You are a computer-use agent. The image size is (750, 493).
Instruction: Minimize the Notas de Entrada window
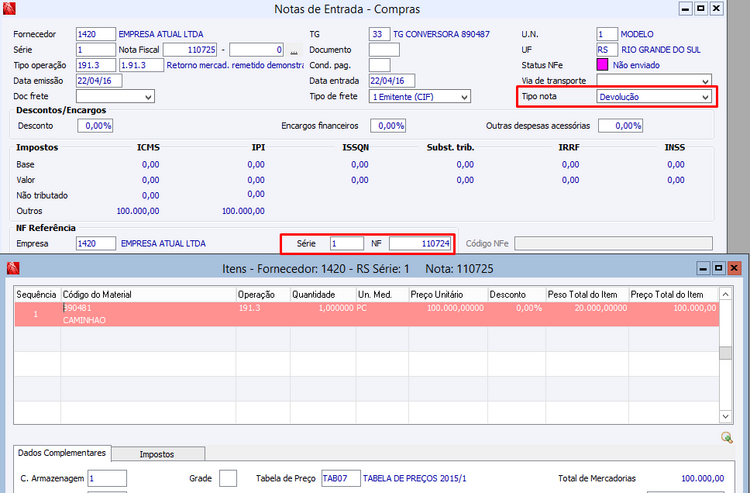click(684, 8)
